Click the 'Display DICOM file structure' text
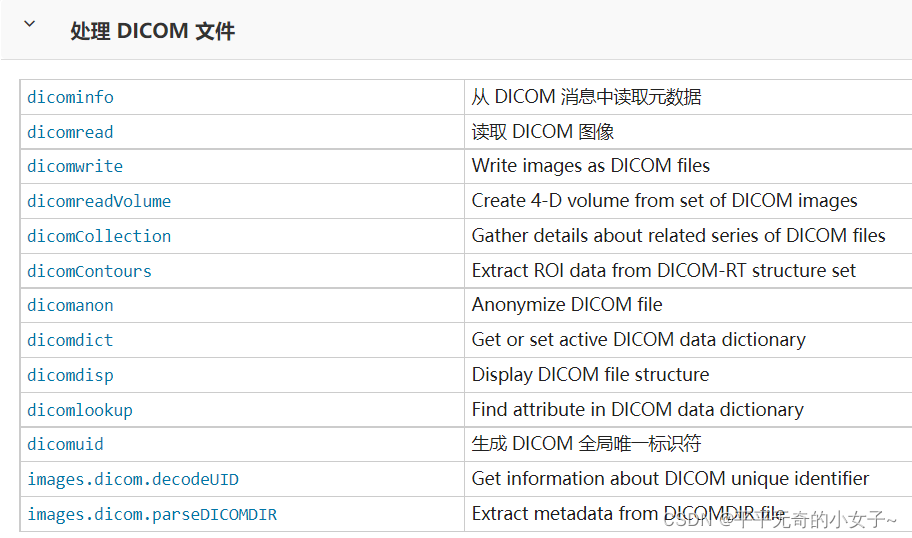The height and width of the screenshot is (538, 912). 590,375
